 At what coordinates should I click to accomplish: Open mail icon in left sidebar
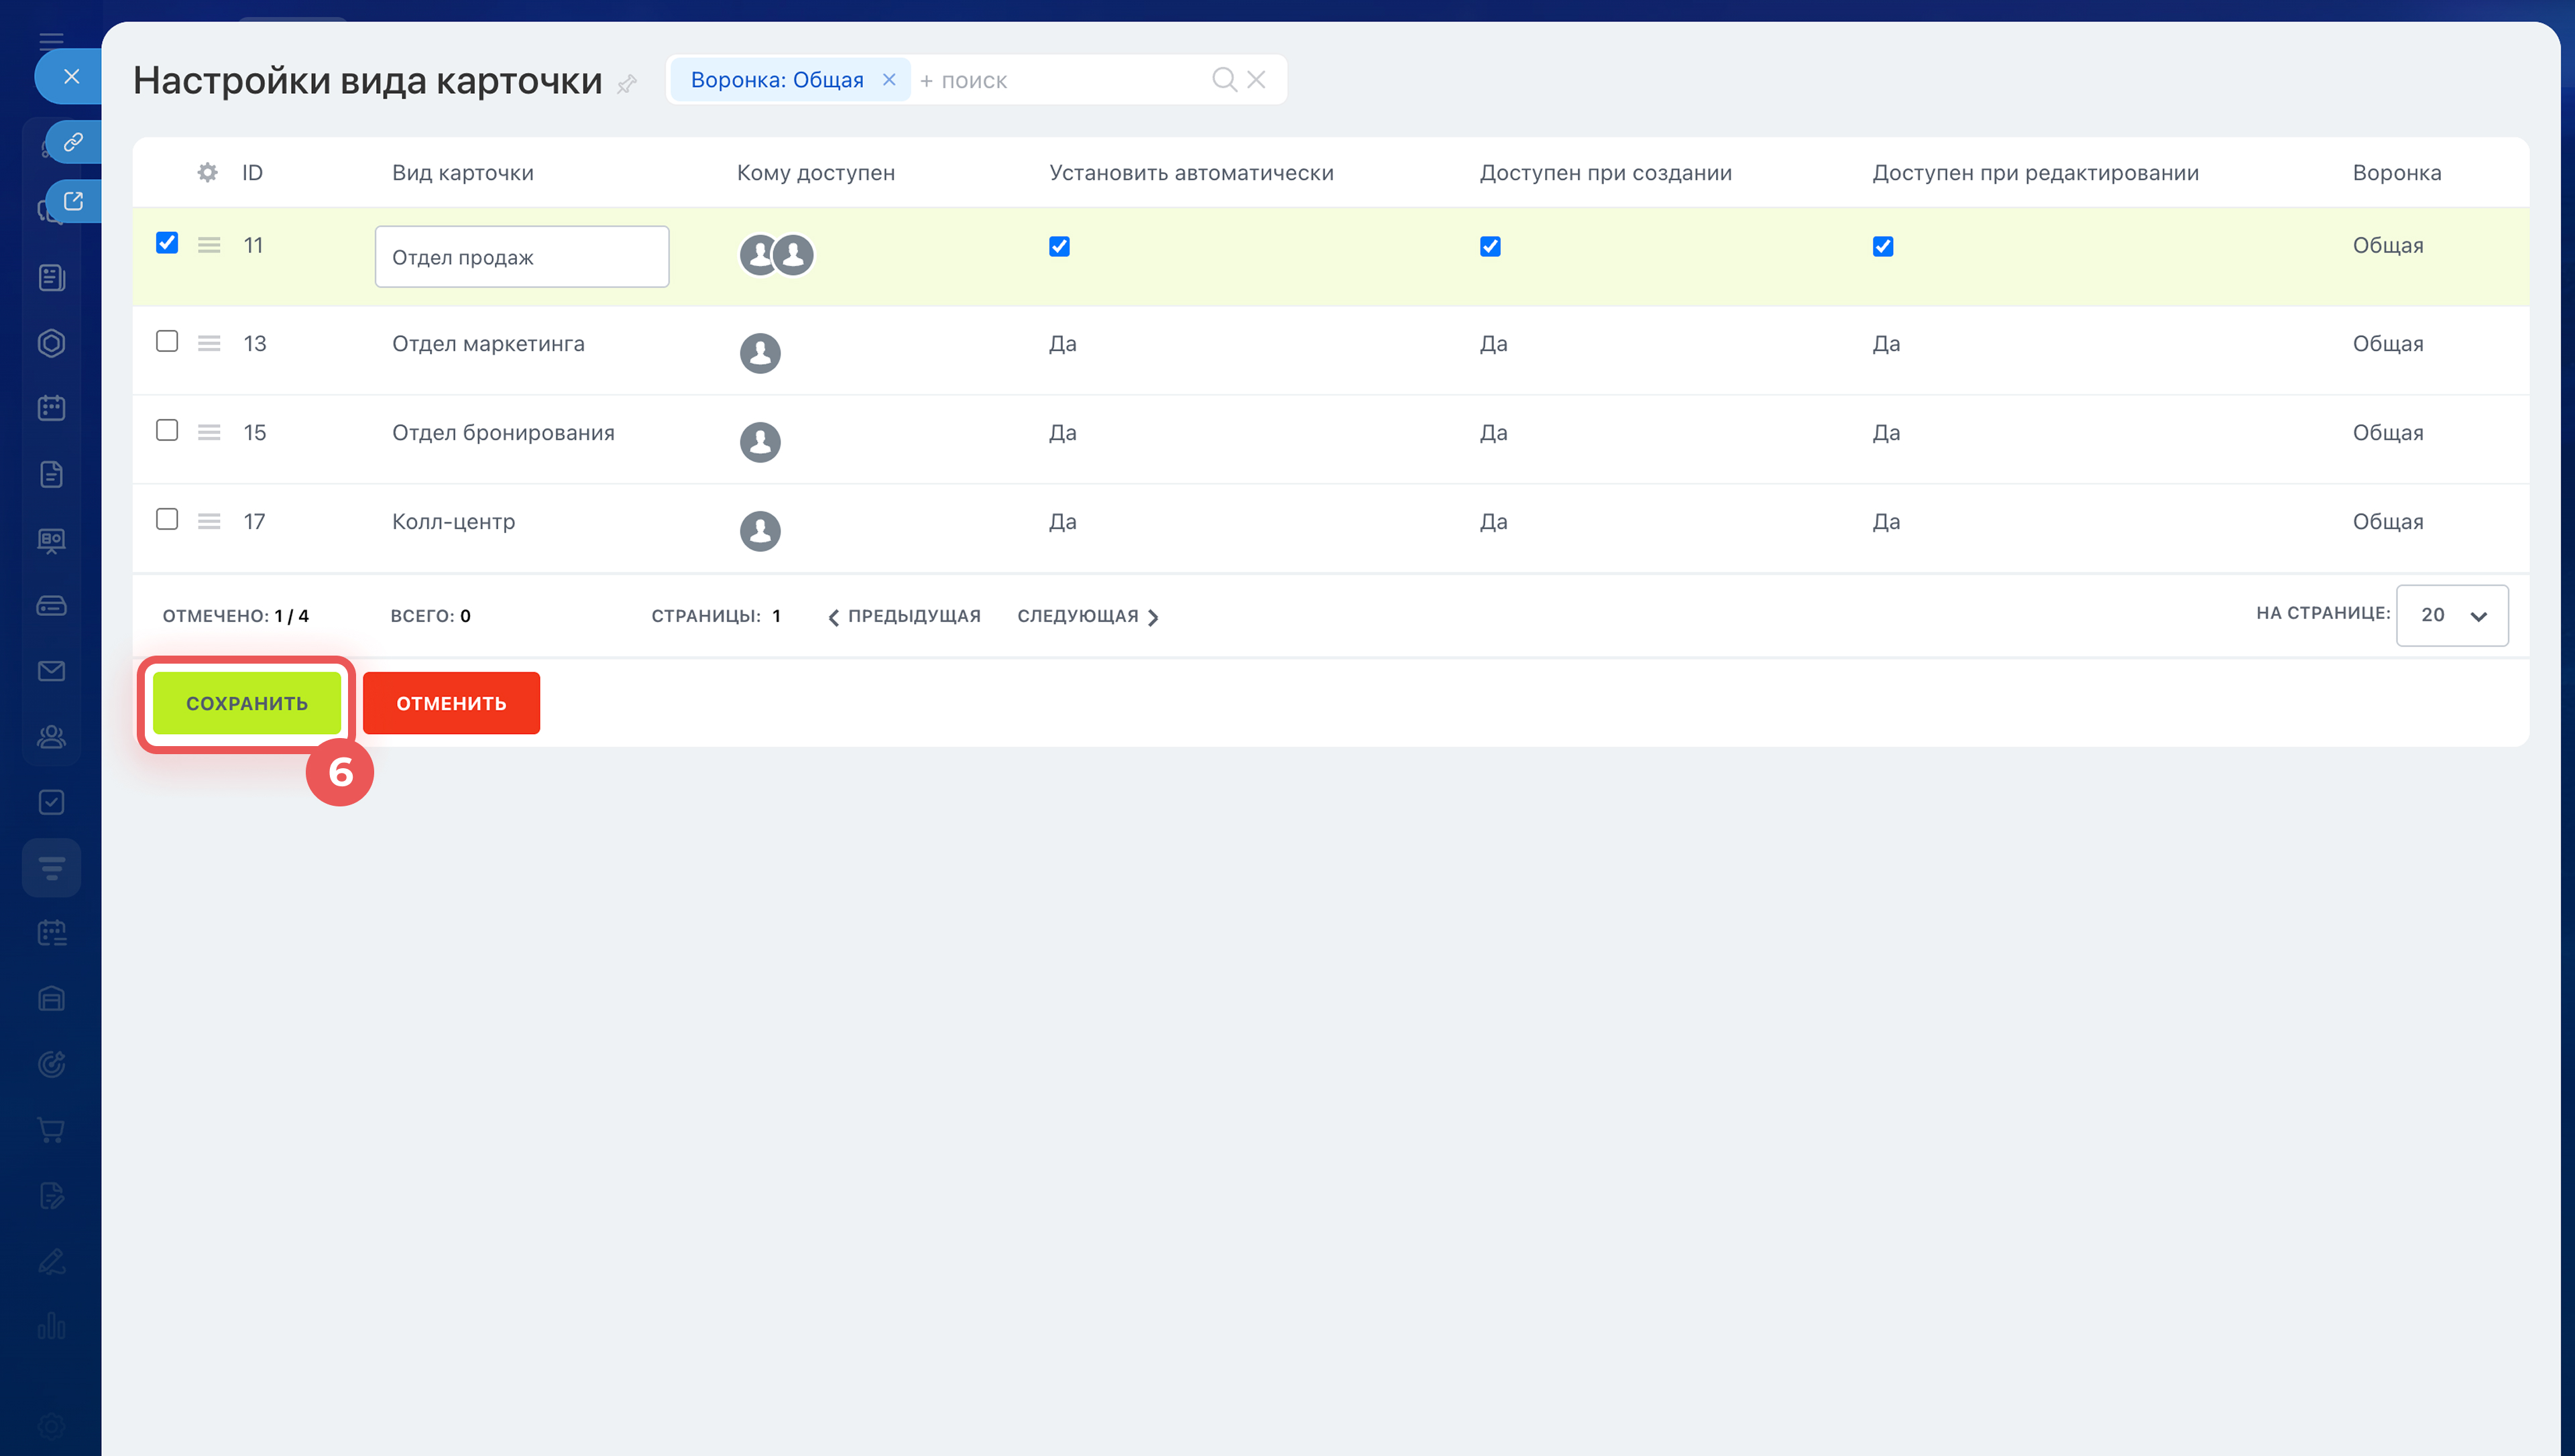[x=51, y=671]
